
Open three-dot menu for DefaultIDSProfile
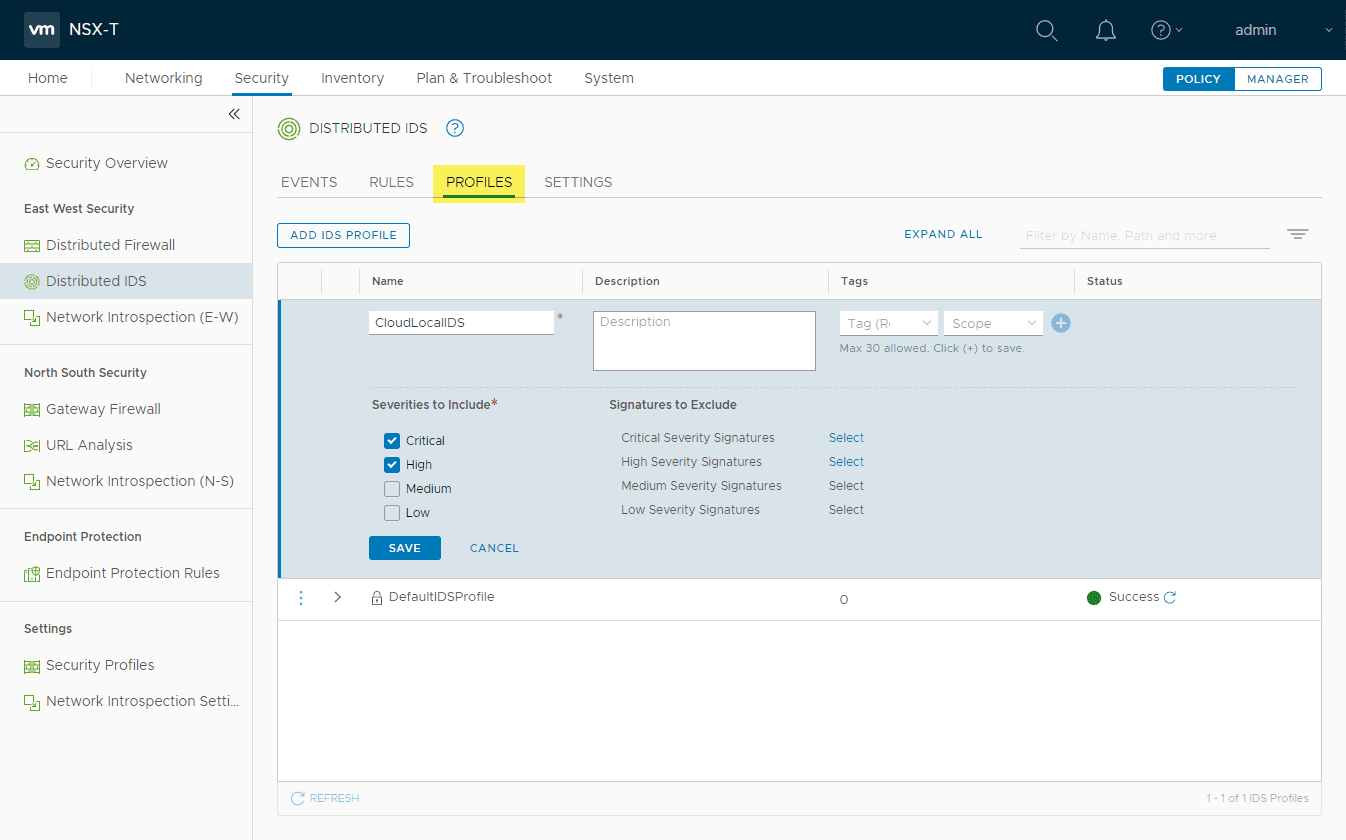click(x=300, y=598)
